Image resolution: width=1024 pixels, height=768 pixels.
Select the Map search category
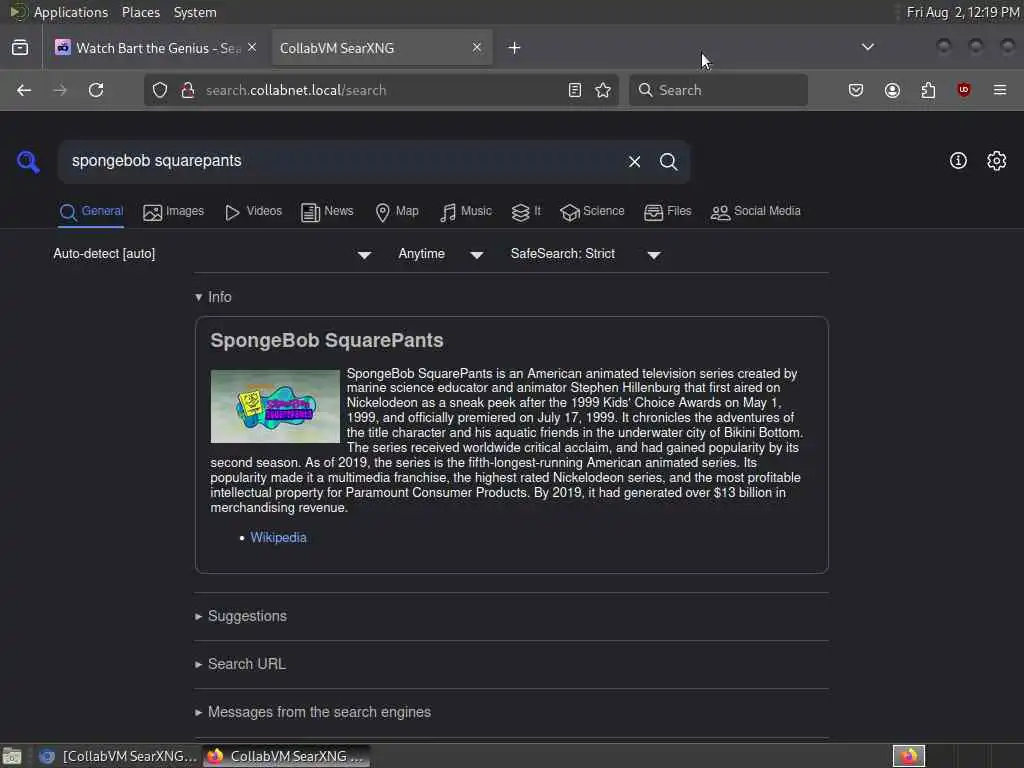pyautogui.click(x=397, y=212)
